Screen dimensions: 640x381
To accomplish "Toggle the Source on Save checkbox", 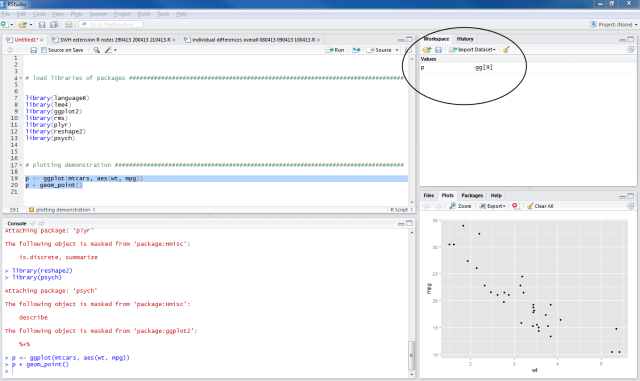I will pyautogui.click(x=44, y=50).
